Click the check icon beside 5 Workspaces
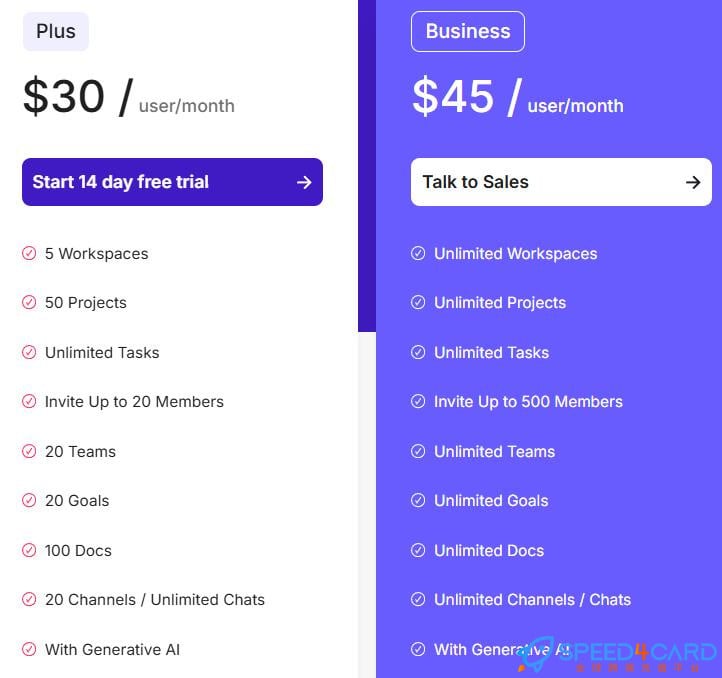Image resolution: width=722 pixels, height=678 pixels. pos(29,254)
